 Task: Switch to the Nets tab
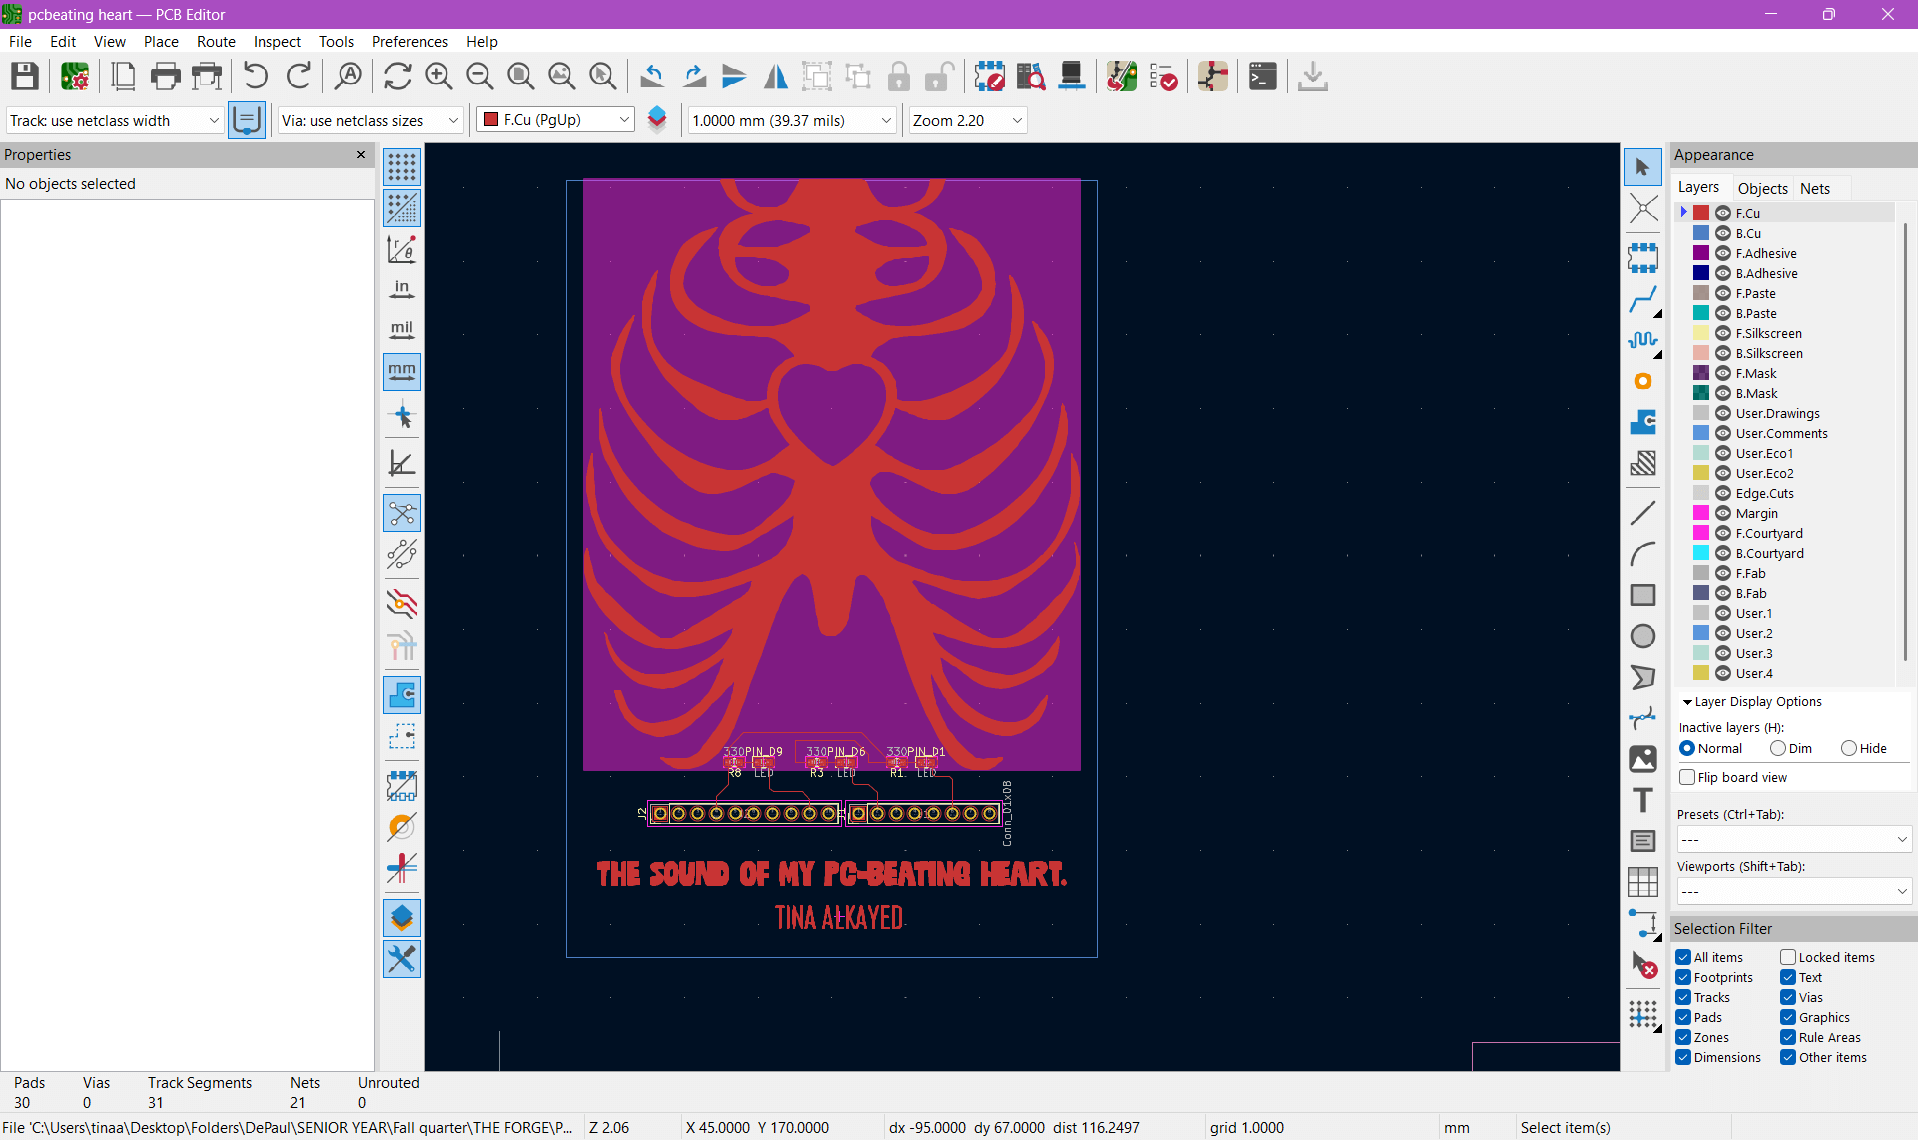pyautogui.click(x=1815, y=188)
